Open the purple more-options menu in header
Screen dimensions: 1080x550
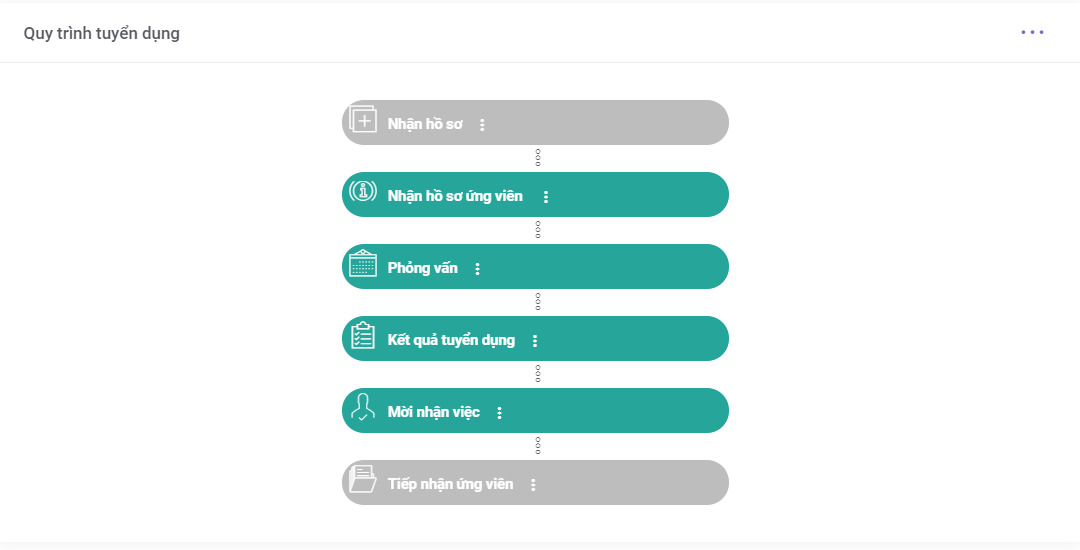pyautogui.click(x=1032, y=32)
